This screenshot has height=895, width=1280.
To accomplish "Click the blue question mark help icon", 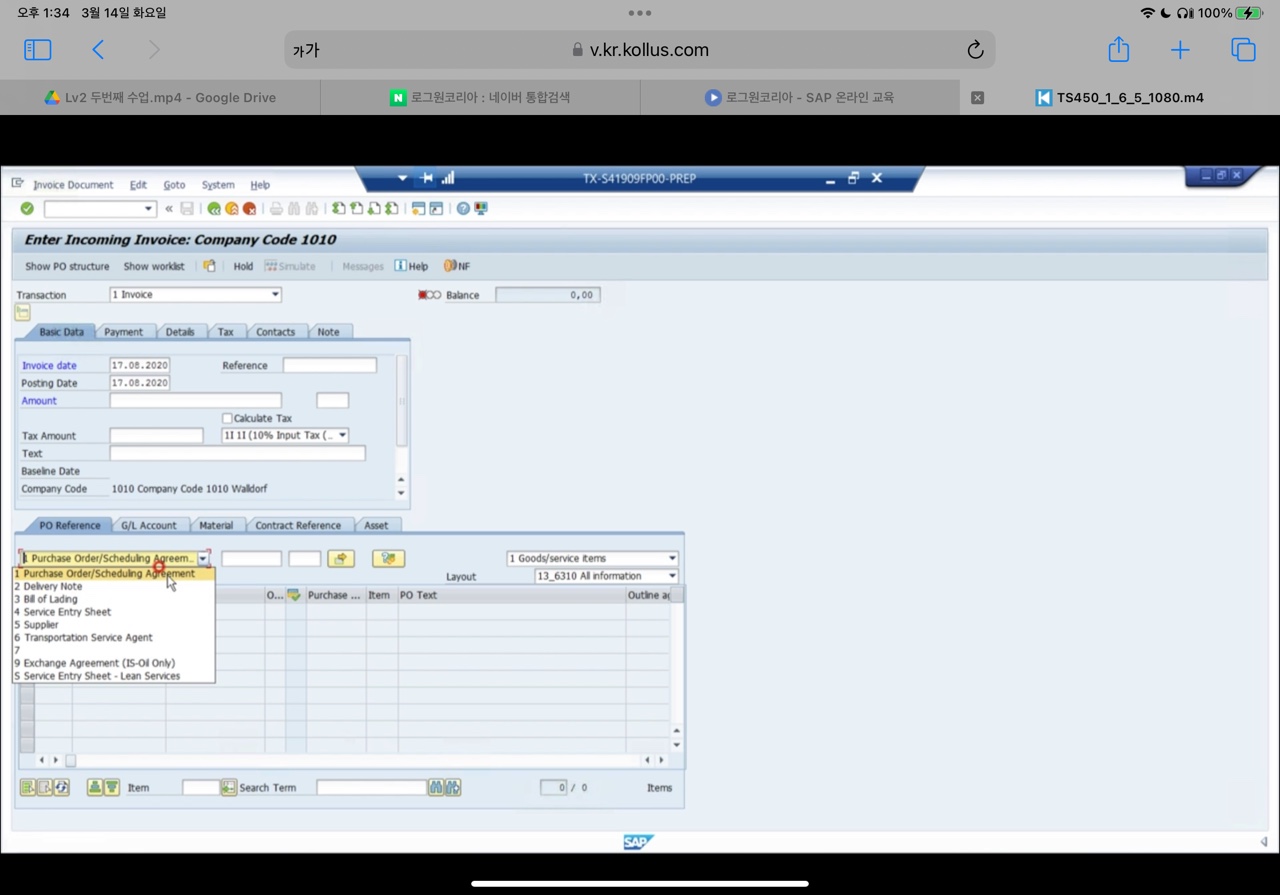I will point(463,208).
